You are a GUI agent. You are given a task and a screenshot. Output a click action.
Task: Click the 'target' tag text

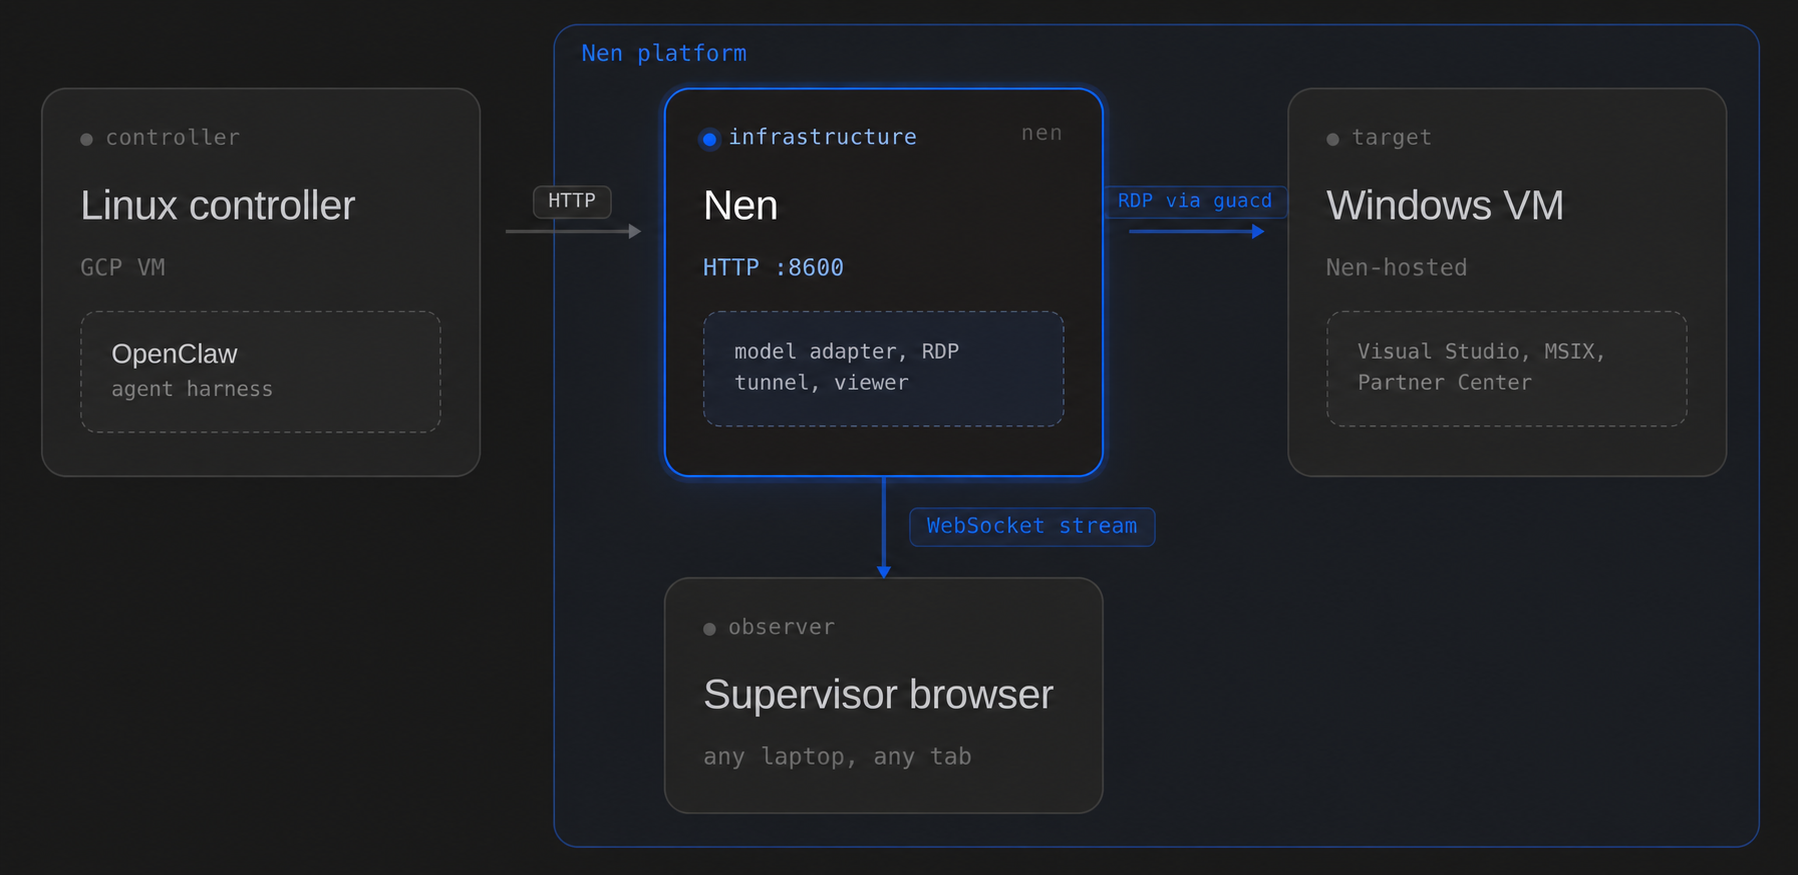tap(1391, 138)
